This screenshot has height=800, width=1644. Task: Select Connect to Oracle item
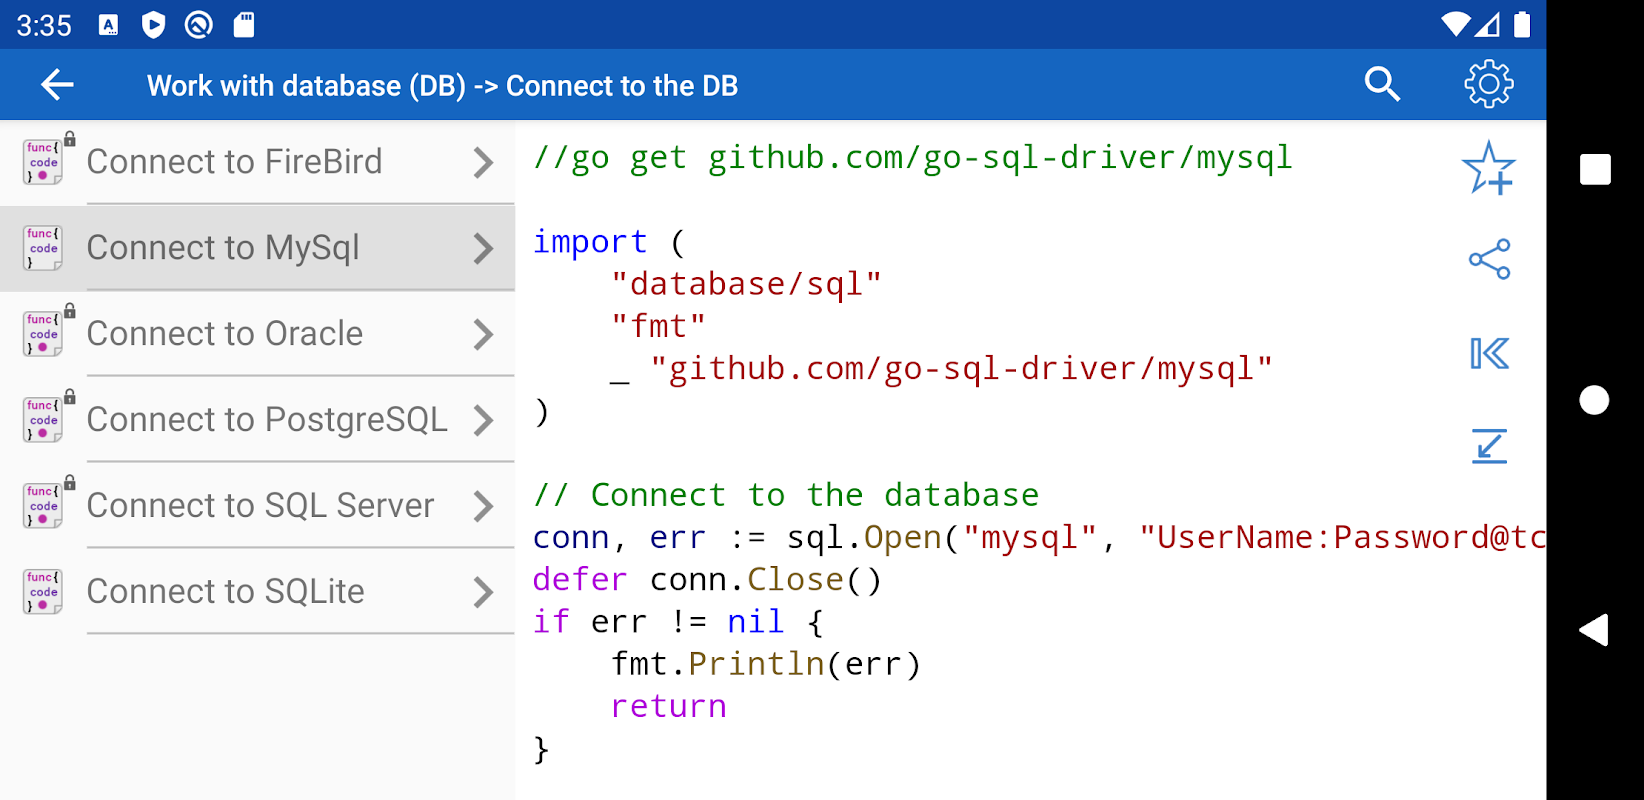(x=257, y=334)
